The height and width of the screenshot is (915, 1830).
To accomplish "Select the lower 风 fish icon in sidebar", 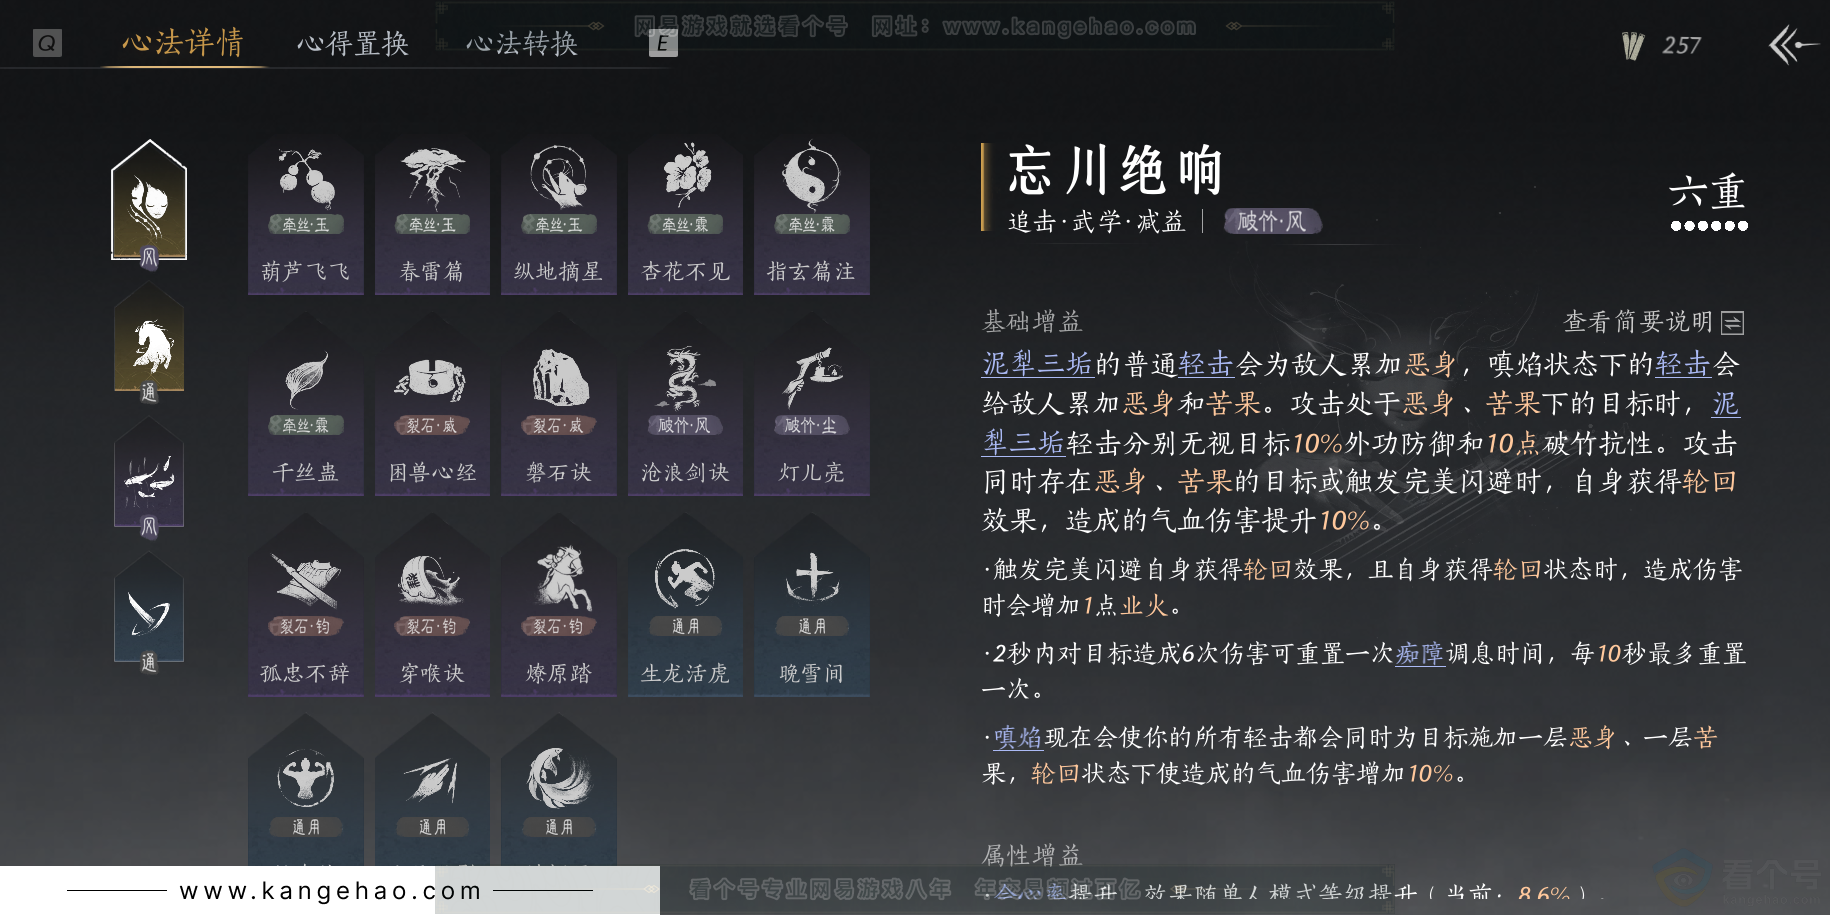I will point(149,480).
